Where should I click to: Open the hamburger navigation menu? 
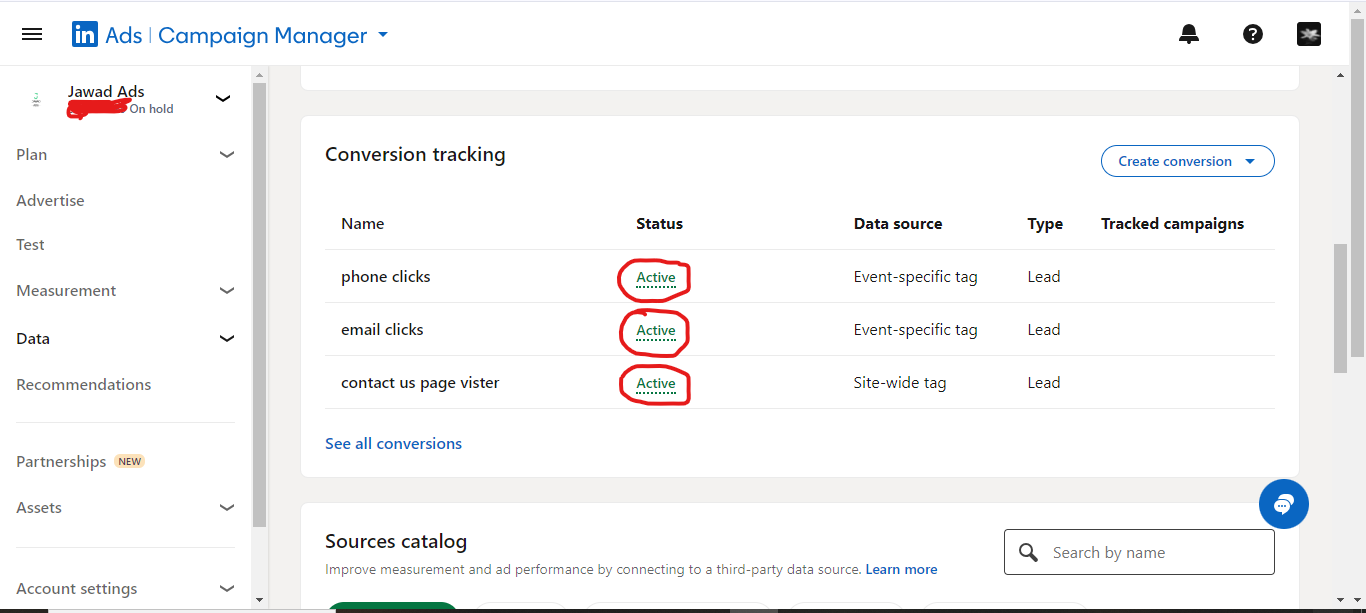[32, 35]
